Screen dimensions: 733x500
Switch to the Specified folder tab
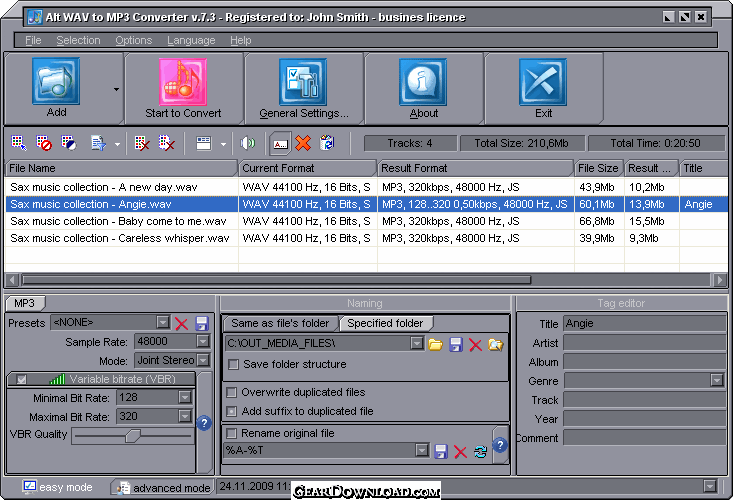point(386,323)
